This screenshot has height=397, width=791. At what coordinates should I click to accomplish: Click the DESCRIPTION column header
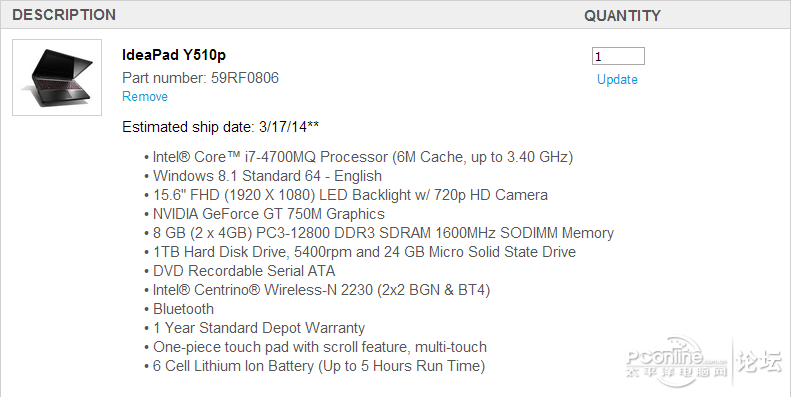click(x=64, y=15)
